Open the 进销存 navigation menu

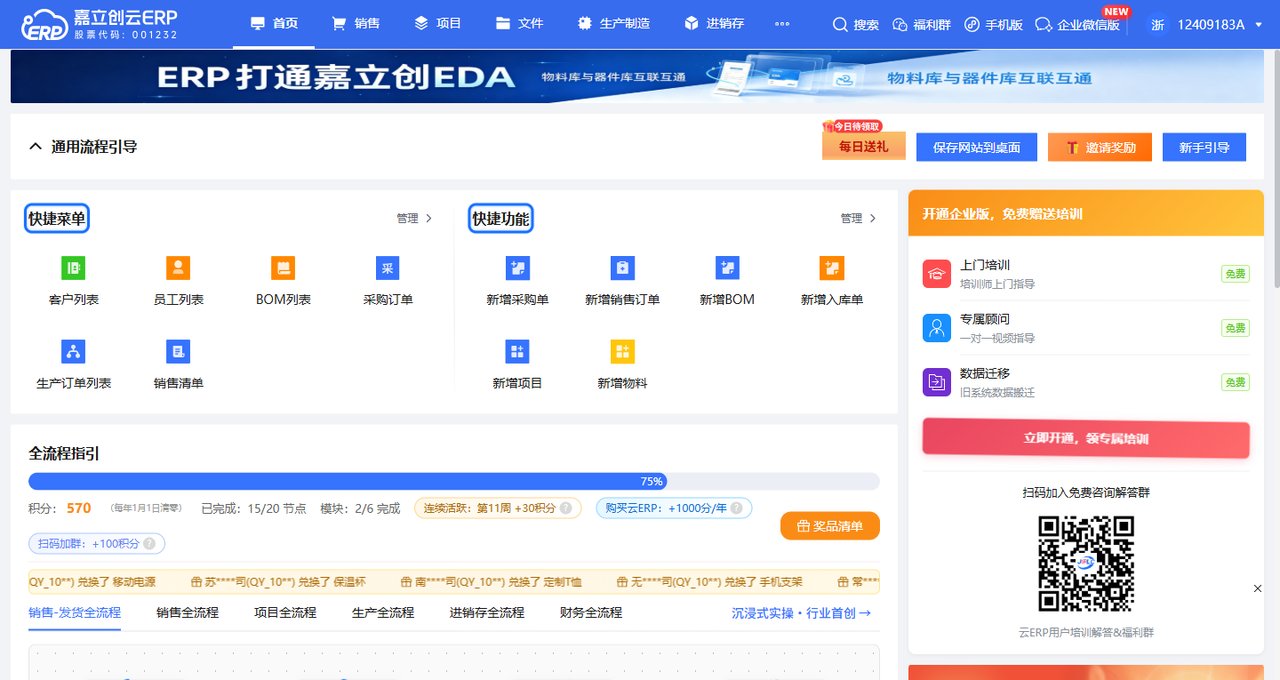coord(714,24)
